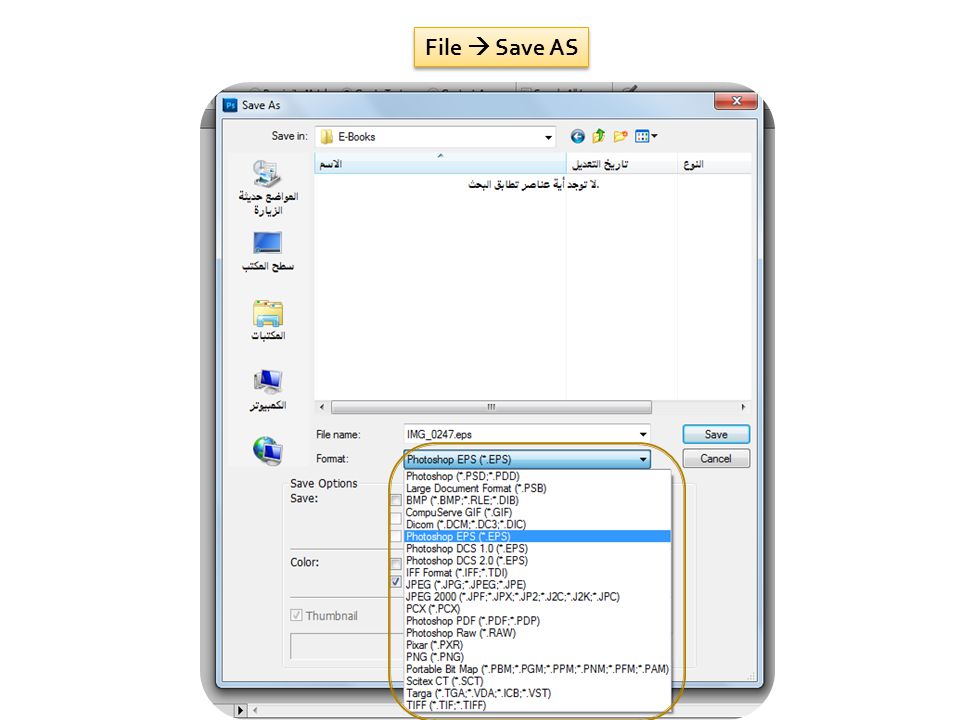Screen dimensions: 960x720
Task: Open the recent places shortcut المواضع حديثة الزيارة
Action: [268, 187]
